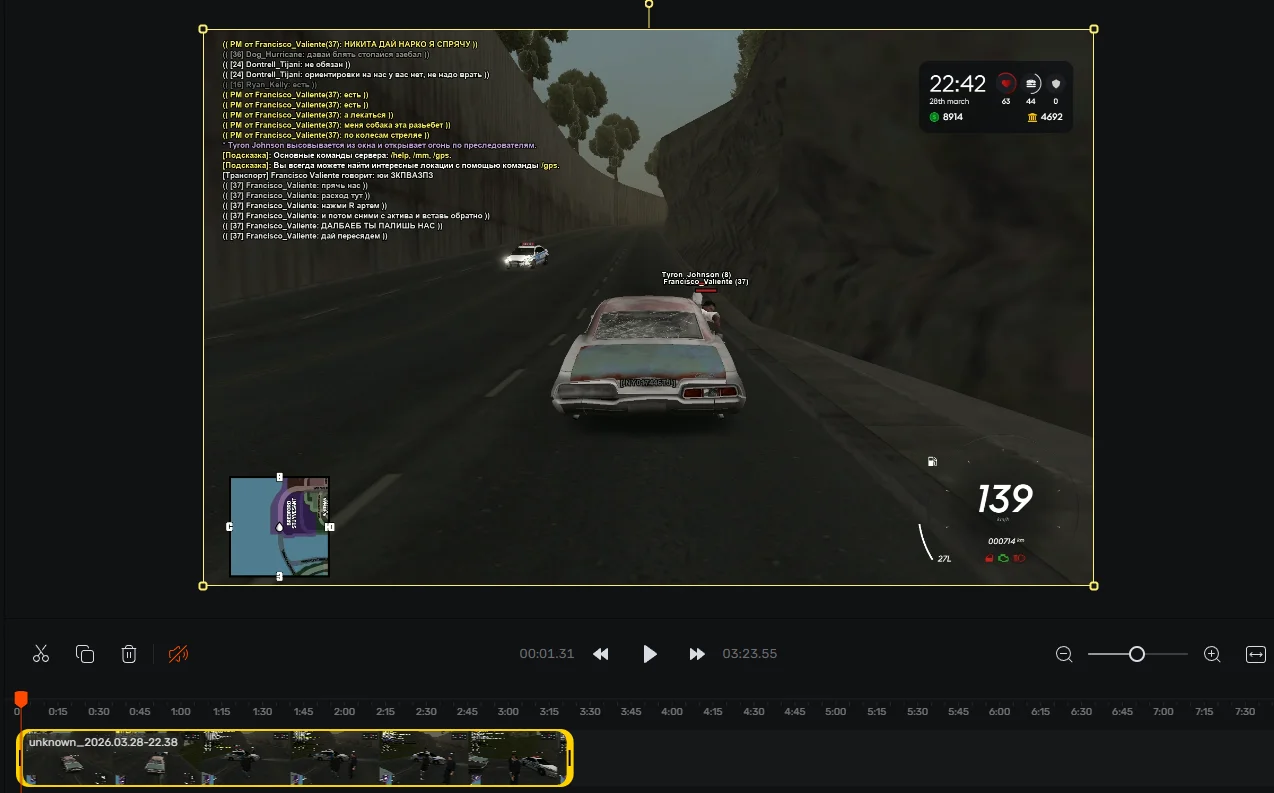Click the top-left corner resize handle

204,29
